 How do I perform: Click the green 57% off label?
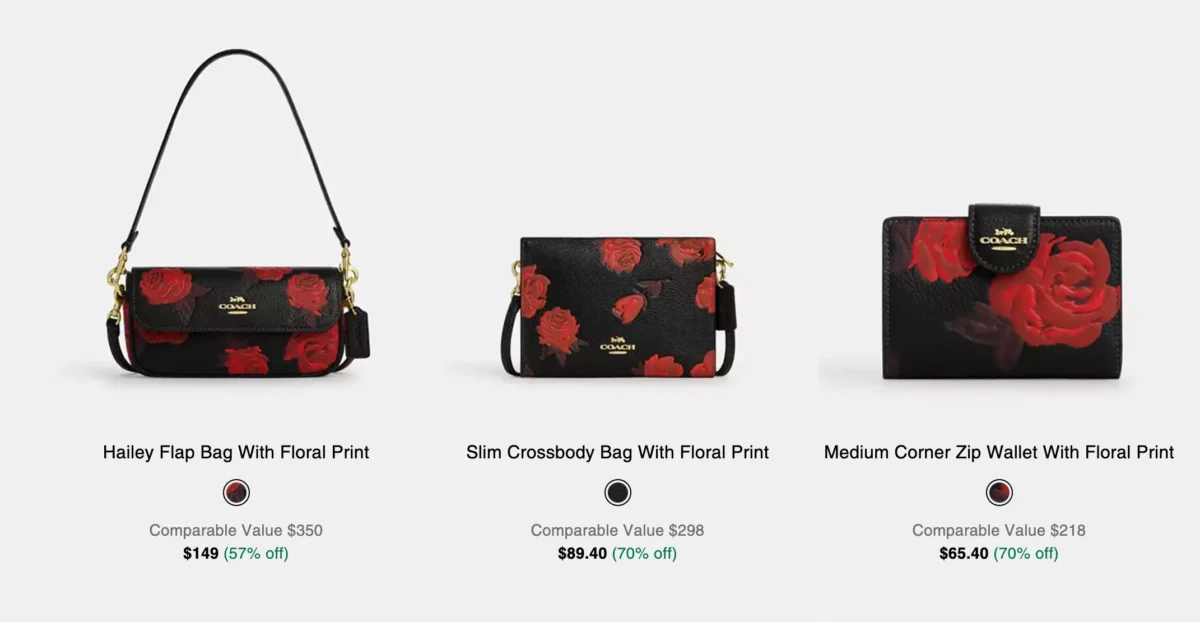tap(256, 553)
